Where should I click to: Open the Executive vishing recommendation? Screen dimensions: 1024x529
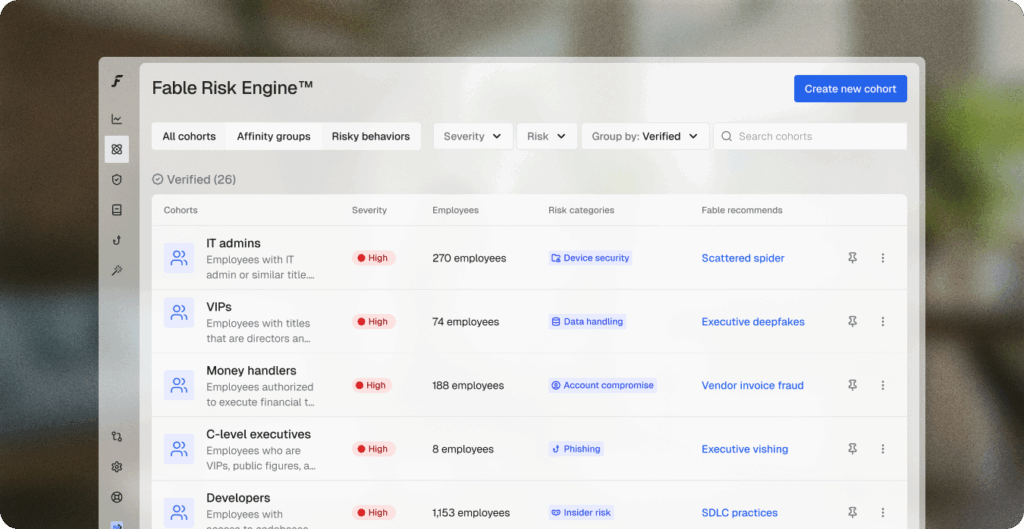[x=744, y=449]
